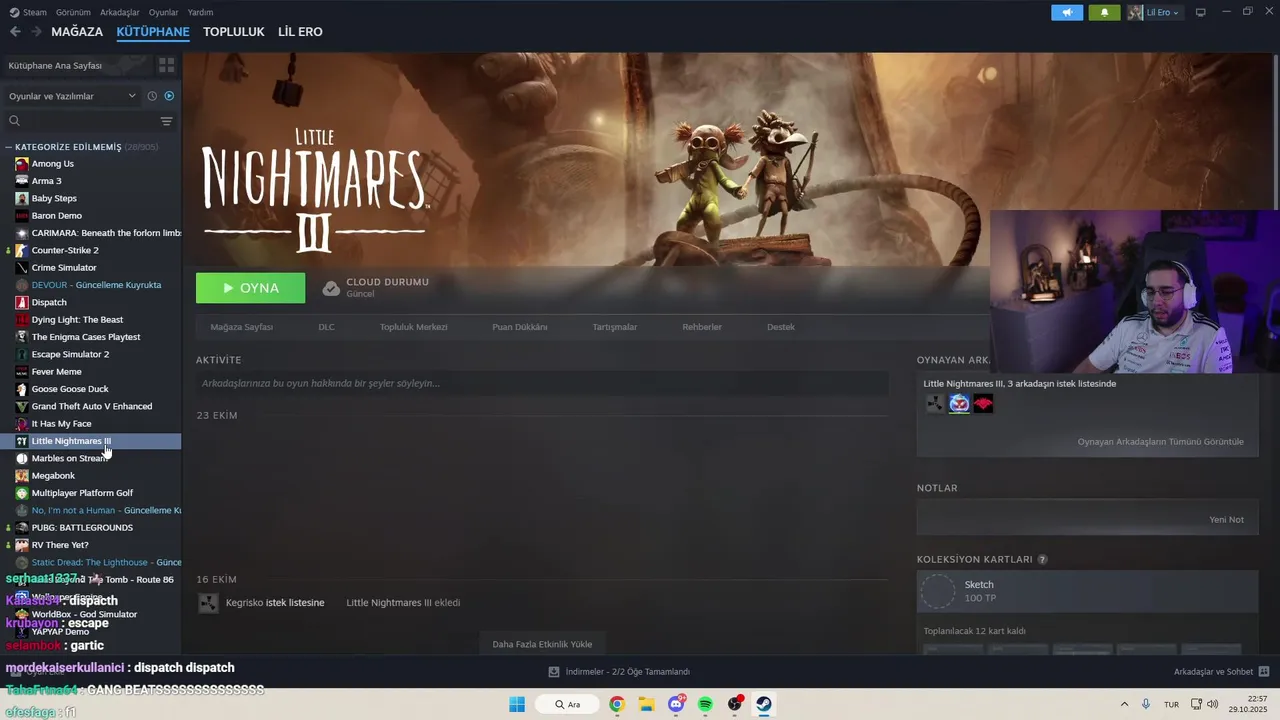The width and height of the screenshot is (1280, 720).
Task: Open the first wishlist friend avatar
Action: (x=935, y=404)
